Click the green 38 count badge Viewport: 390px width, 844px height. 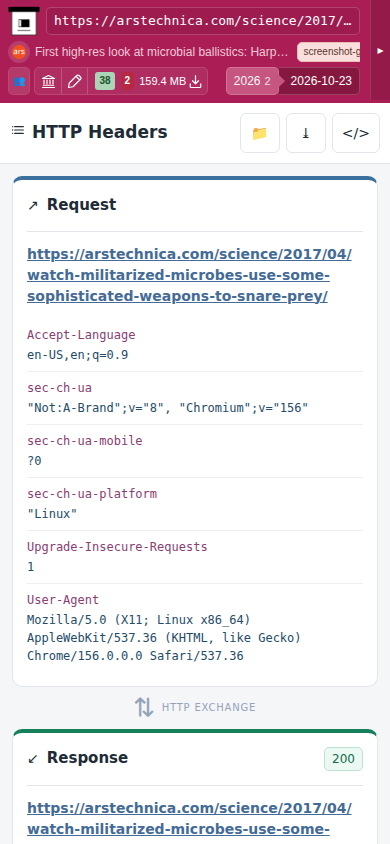coord(105,81)
